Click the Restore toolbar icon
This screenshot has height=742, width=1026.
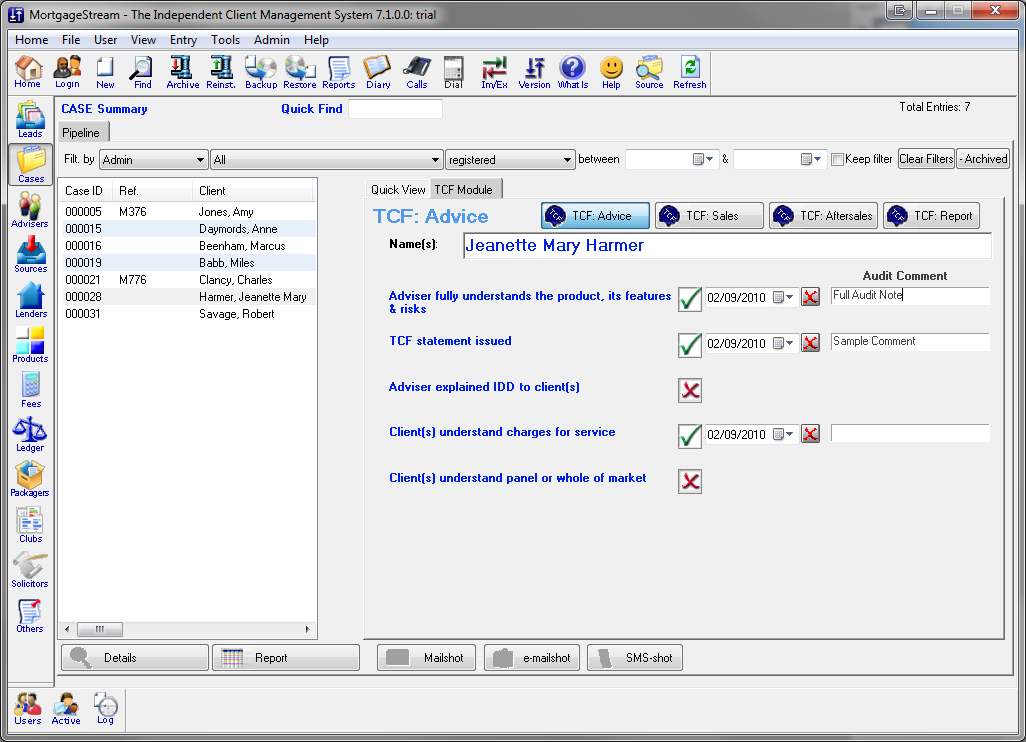[x=300, y=72]
